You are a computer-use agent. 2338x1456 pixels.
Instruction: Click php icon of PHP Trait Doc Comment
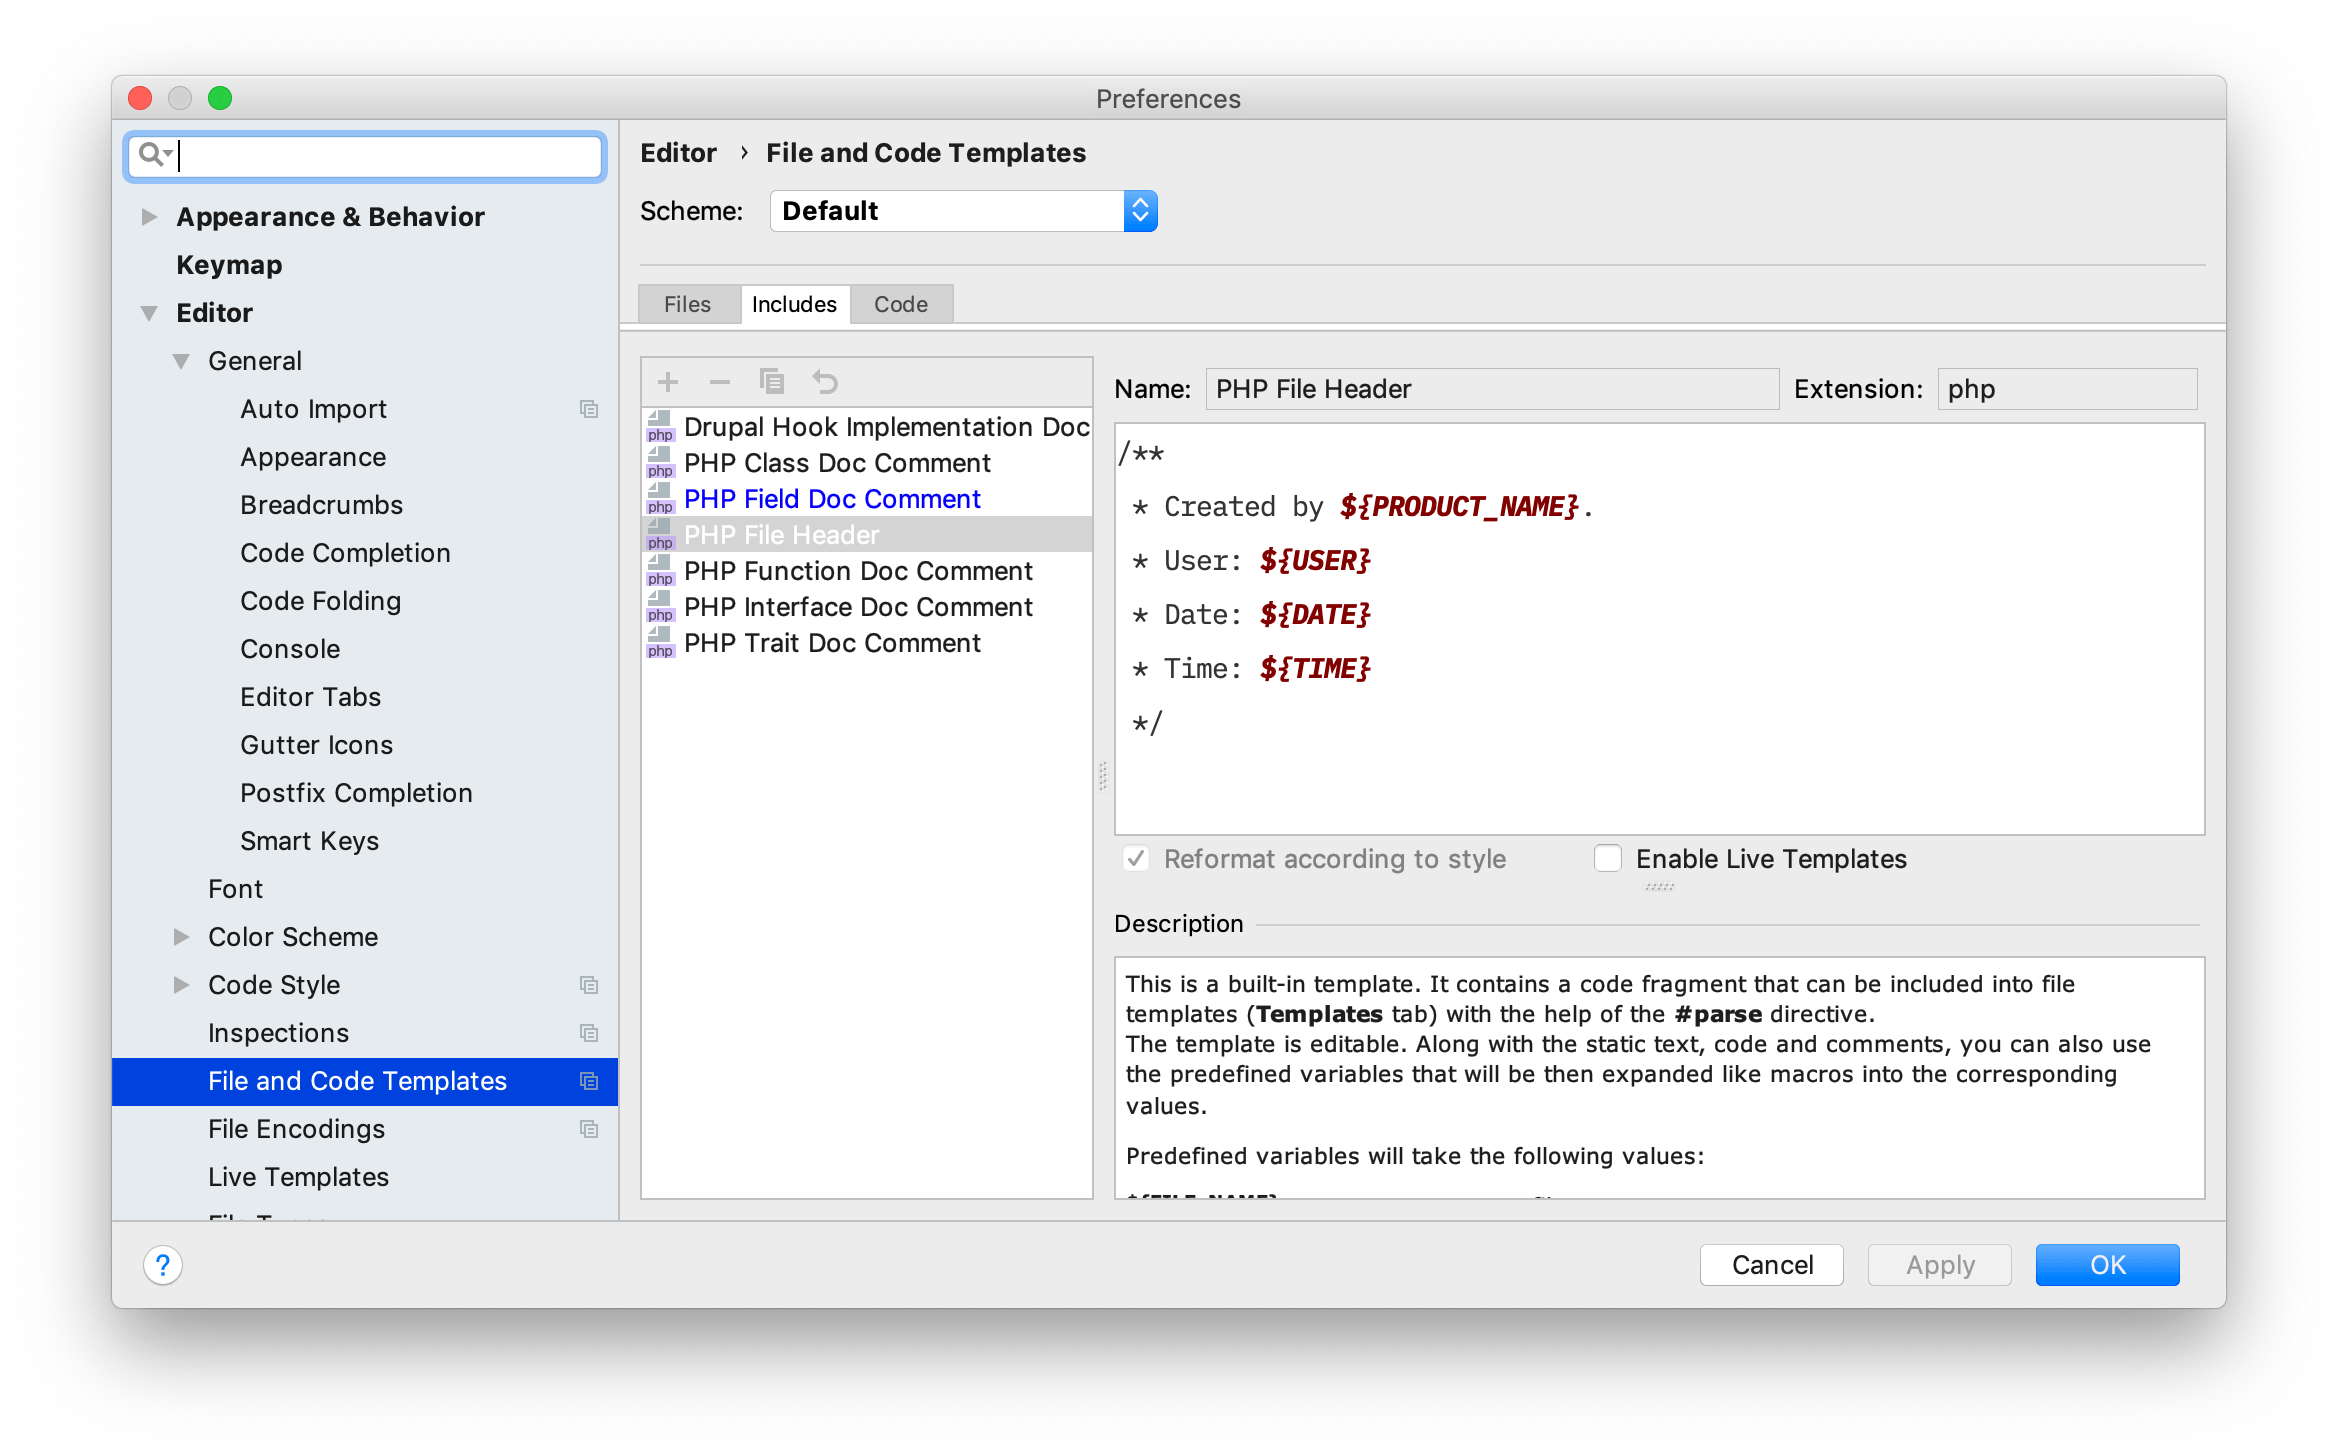point(660,643)
